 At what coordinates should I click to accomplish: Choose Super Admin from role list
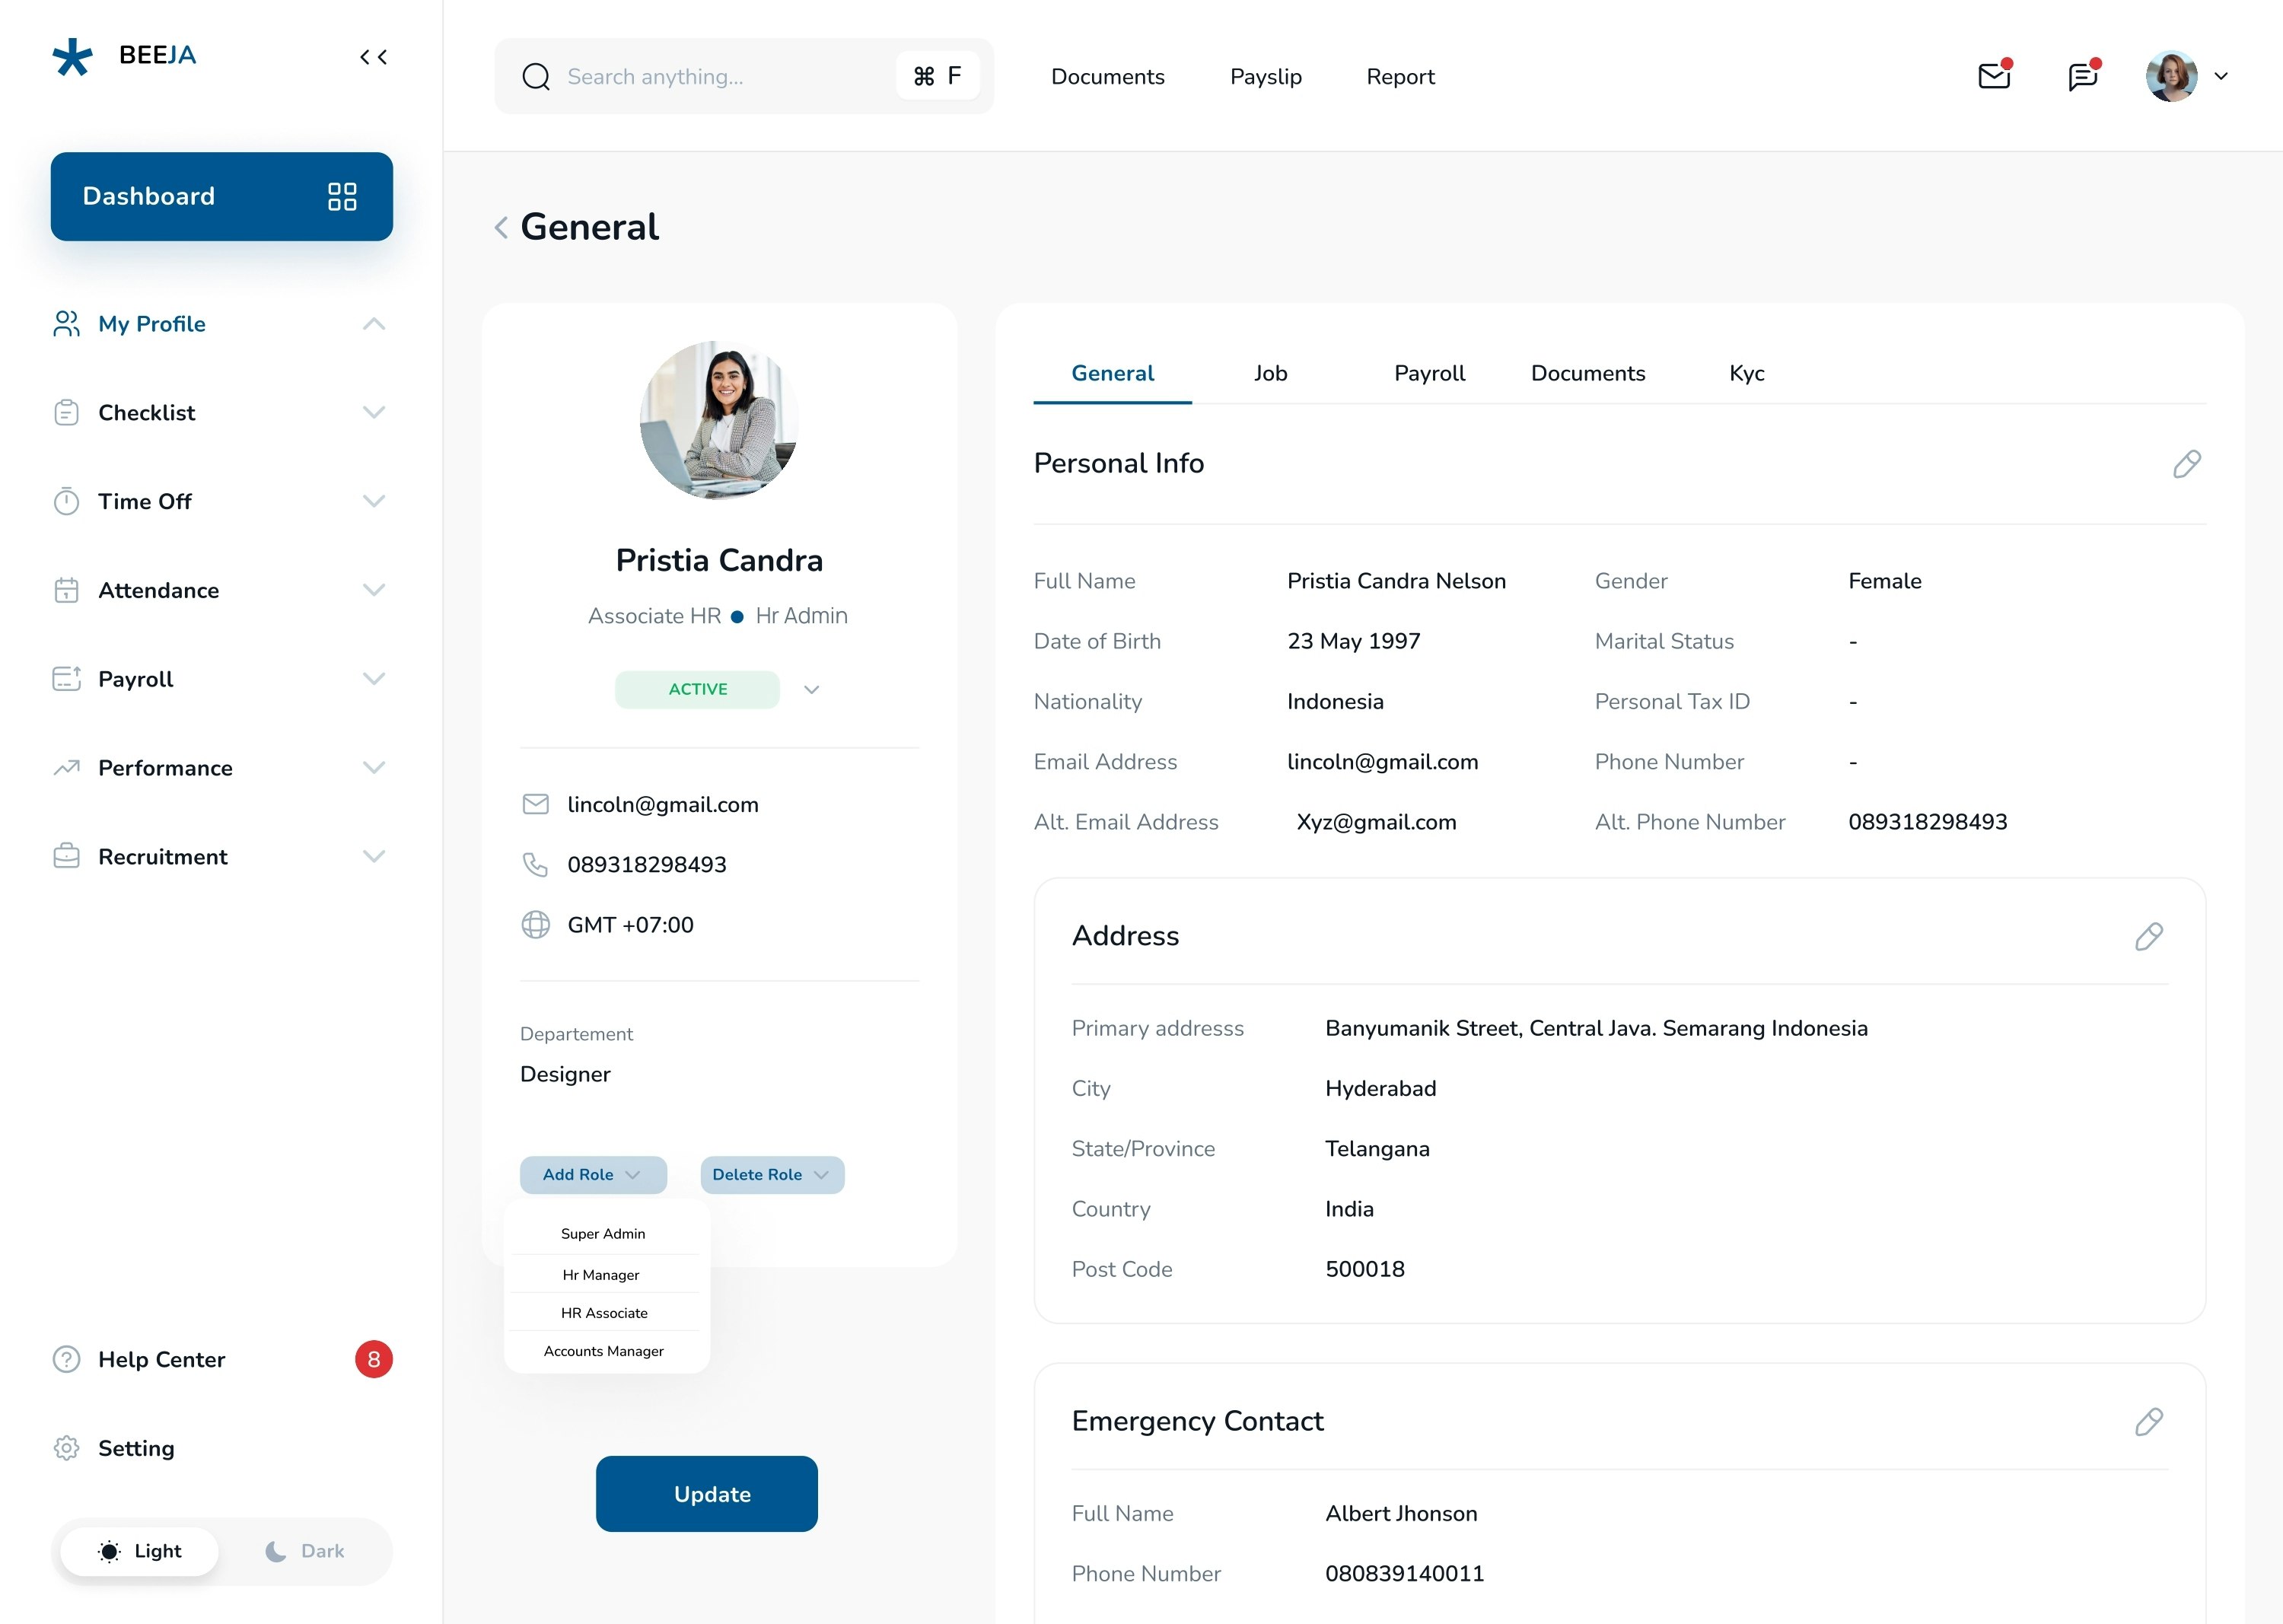pos(603,1234)
